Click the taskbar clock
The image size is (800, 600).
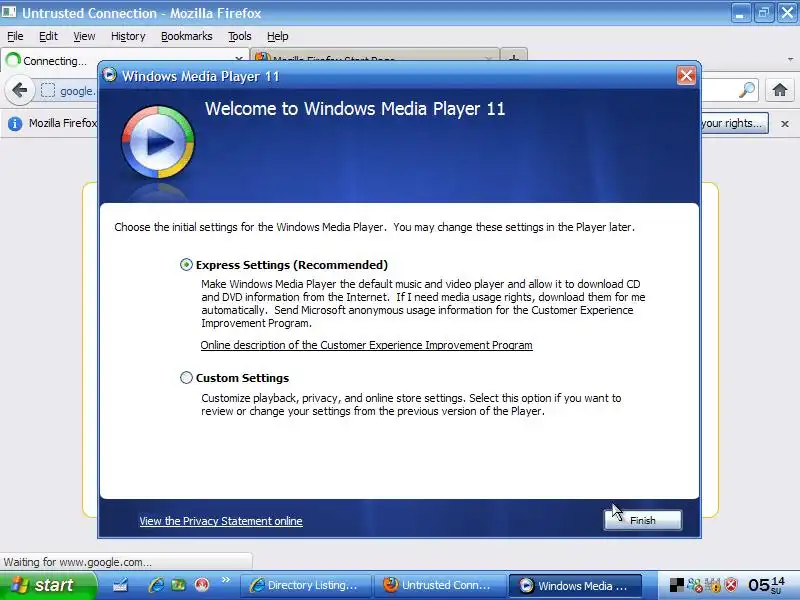[766, 585]
